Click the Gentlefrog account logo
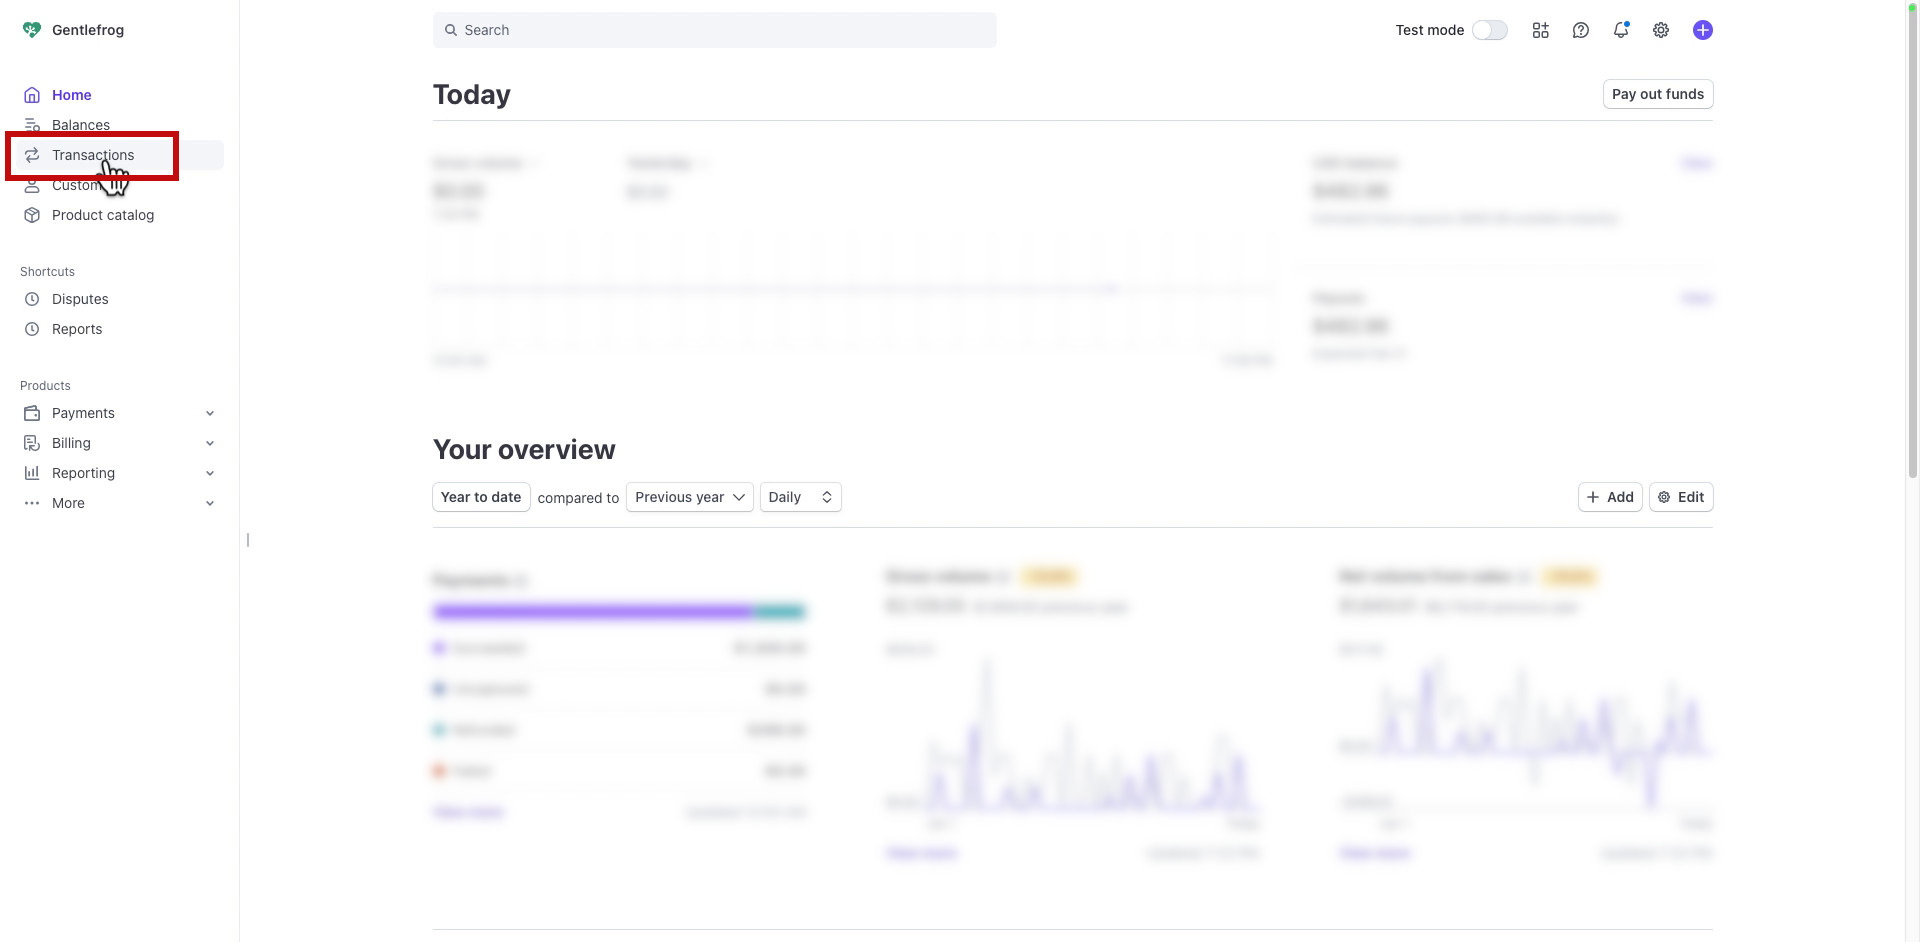This screenshot has height=942, width=1920. click(x=32, y=30)
